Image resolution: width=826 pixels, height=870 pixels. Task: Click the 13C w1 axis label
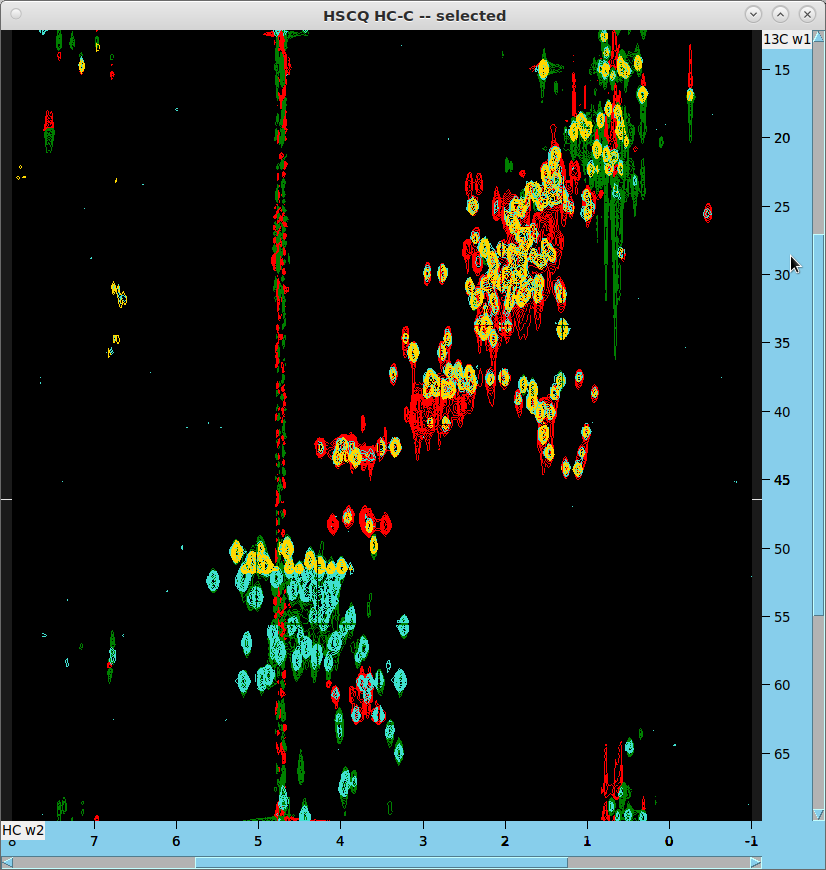[x=786, y=39]
